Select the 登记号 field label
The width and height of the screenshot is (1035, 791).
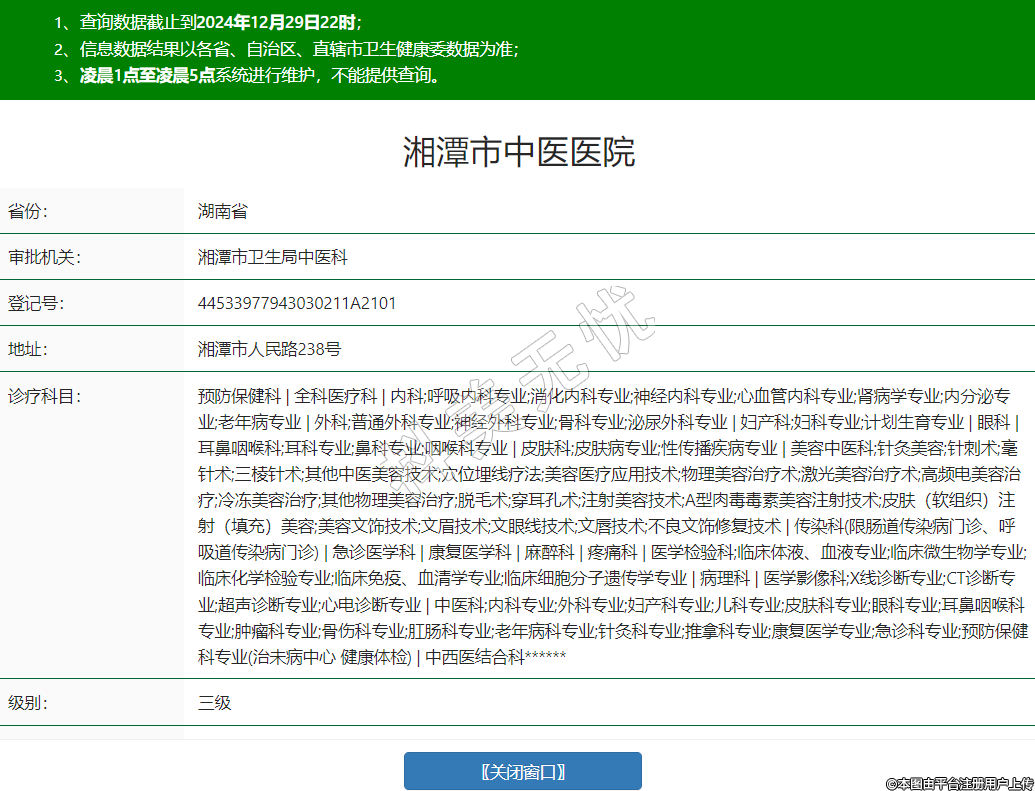tap(35, 303)
